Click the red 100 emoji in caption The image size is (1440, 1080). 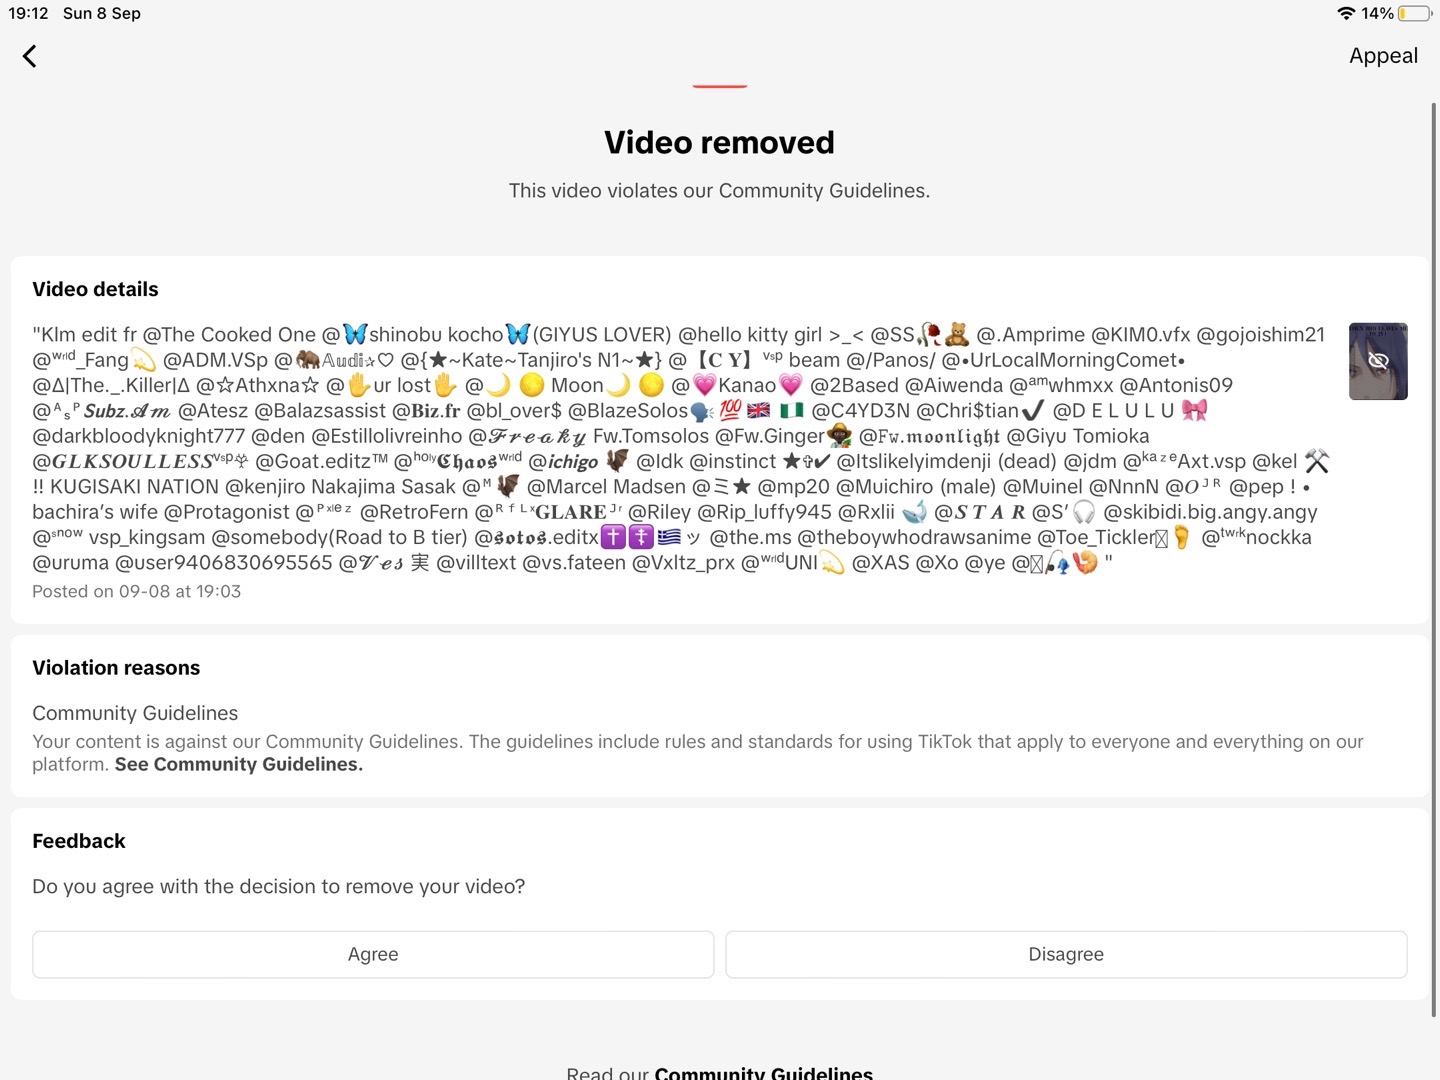coord(730,410)
